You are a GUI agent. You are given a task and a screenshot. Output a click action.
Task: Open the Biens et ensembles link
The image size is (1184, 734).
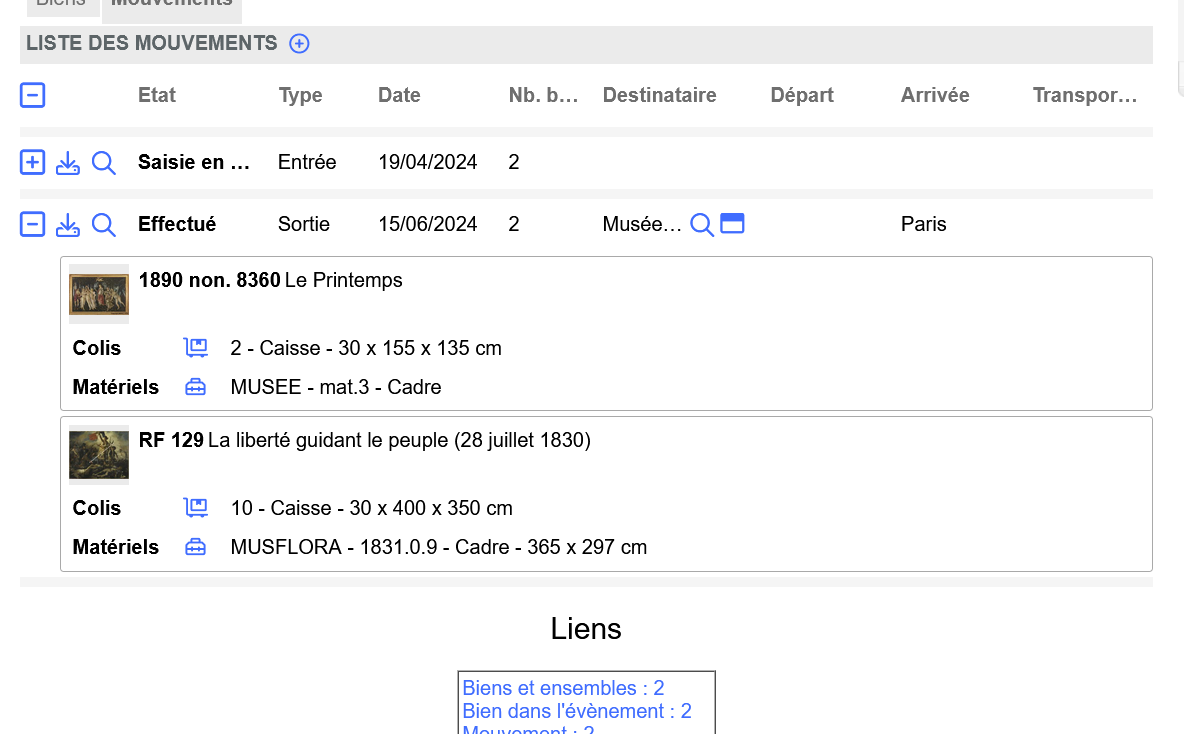click(x=563, y=688)
